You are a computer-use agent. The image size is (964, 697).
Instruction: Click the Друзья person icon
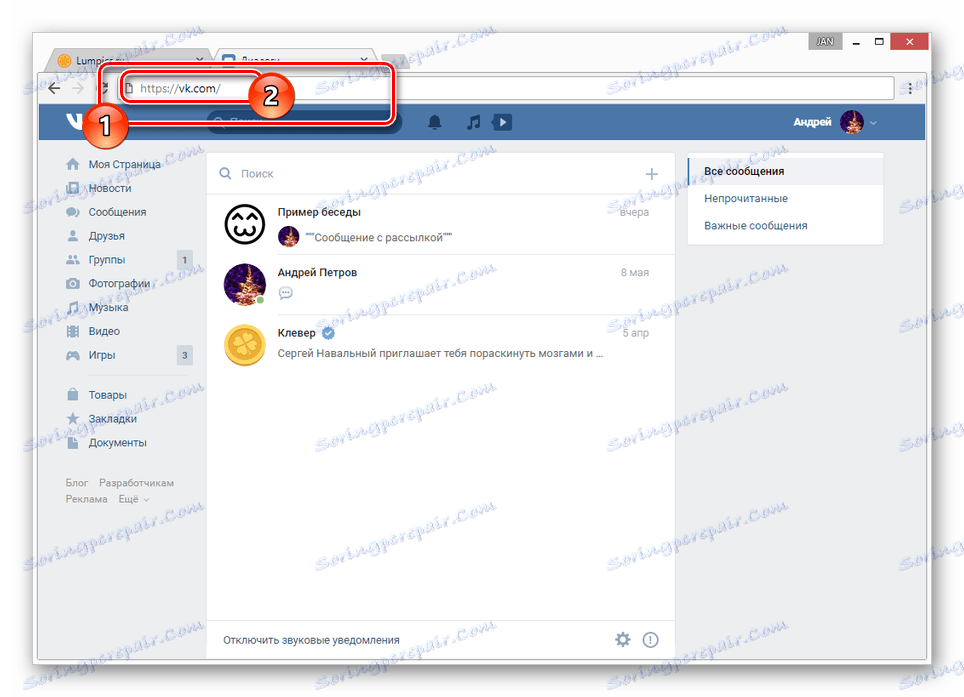(73, 235)
